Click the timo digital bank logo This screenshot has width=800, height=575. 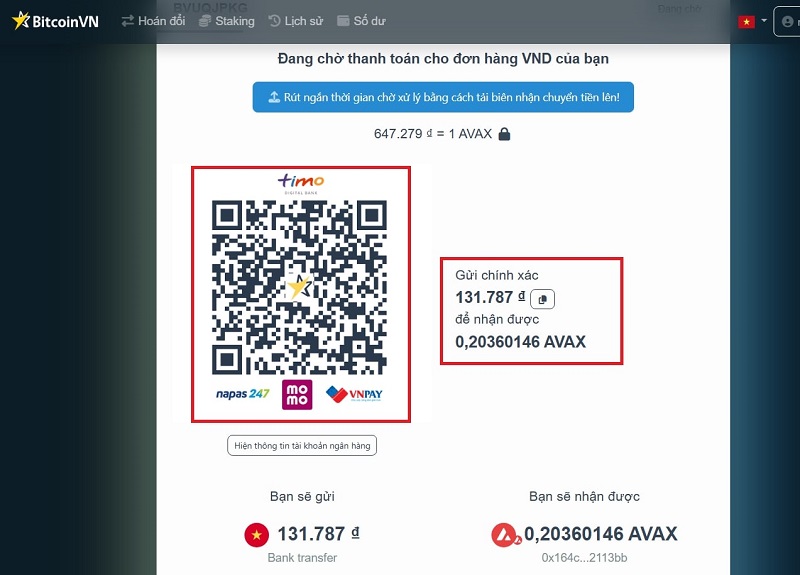pyautogui.click(x=301, y=183)
